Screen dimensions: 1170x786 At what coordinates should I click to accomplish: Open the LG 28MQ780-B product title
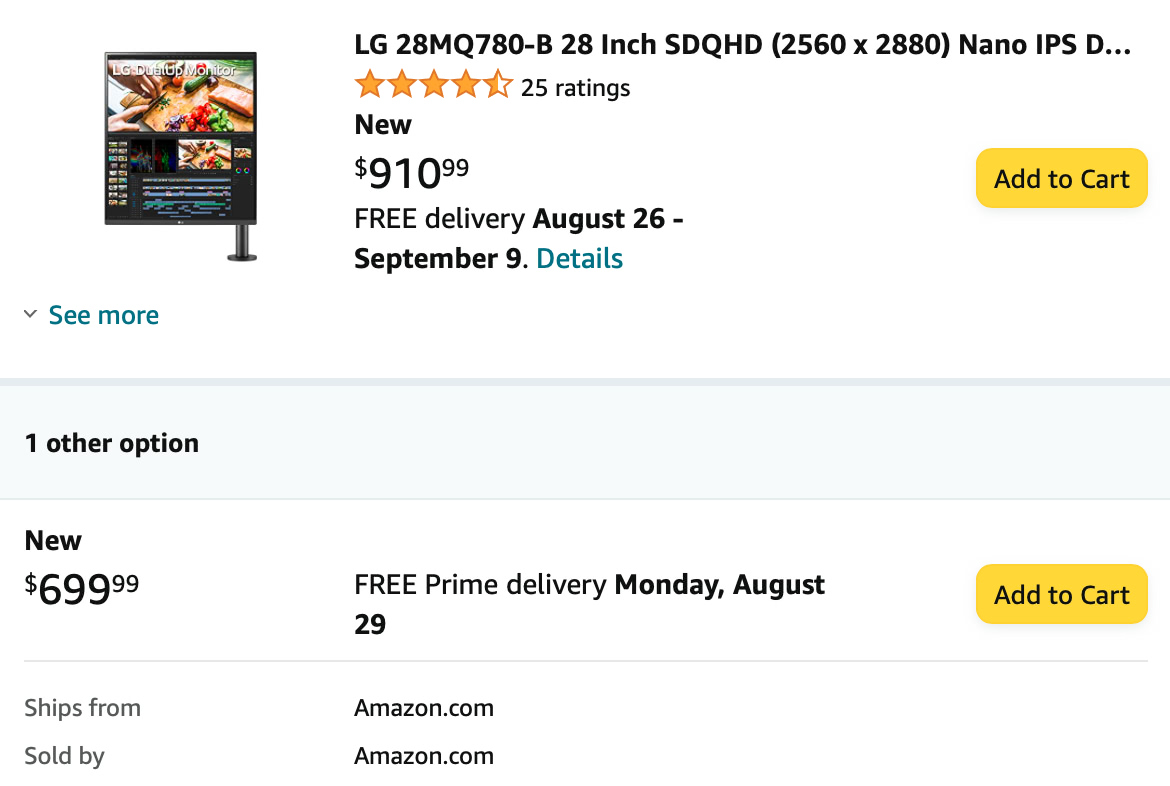tap(742, 45)
